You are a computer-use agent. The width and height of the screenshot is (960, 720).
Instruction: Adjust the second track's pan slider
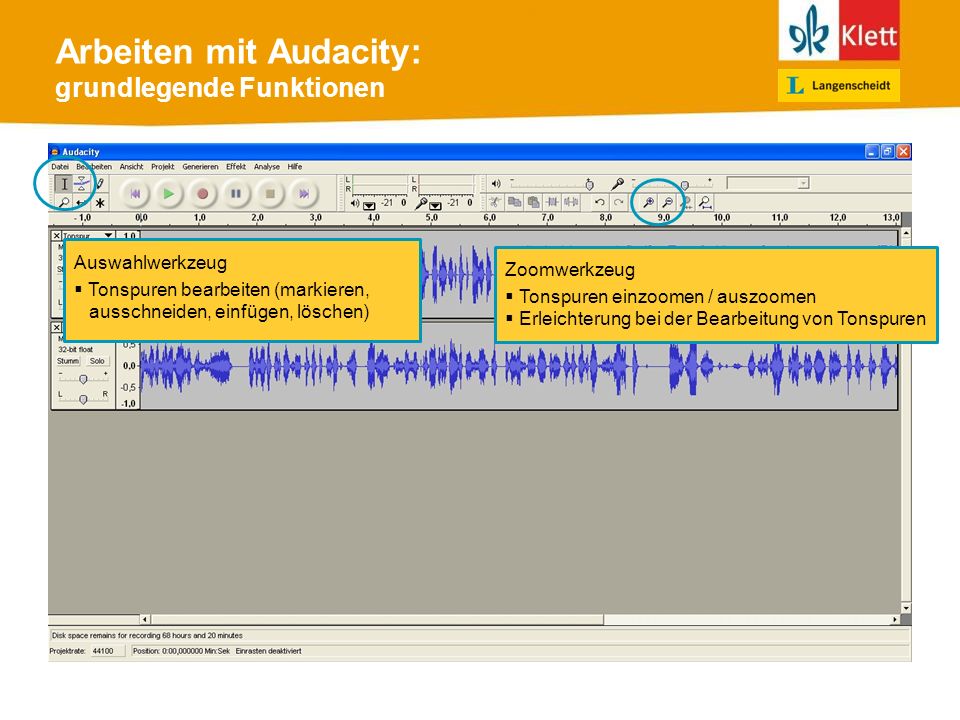point(83,399)
